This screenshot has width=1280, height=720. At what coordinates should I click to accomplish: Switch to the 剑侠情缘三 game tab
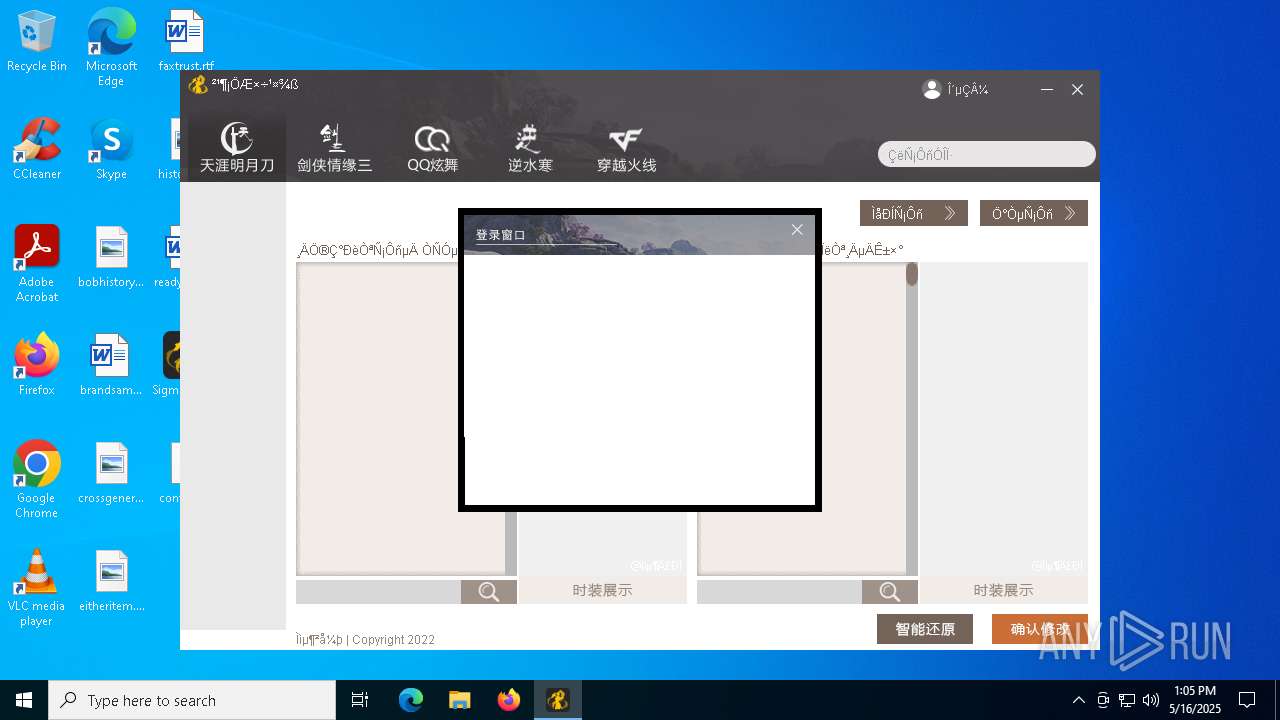coord(334,147)
